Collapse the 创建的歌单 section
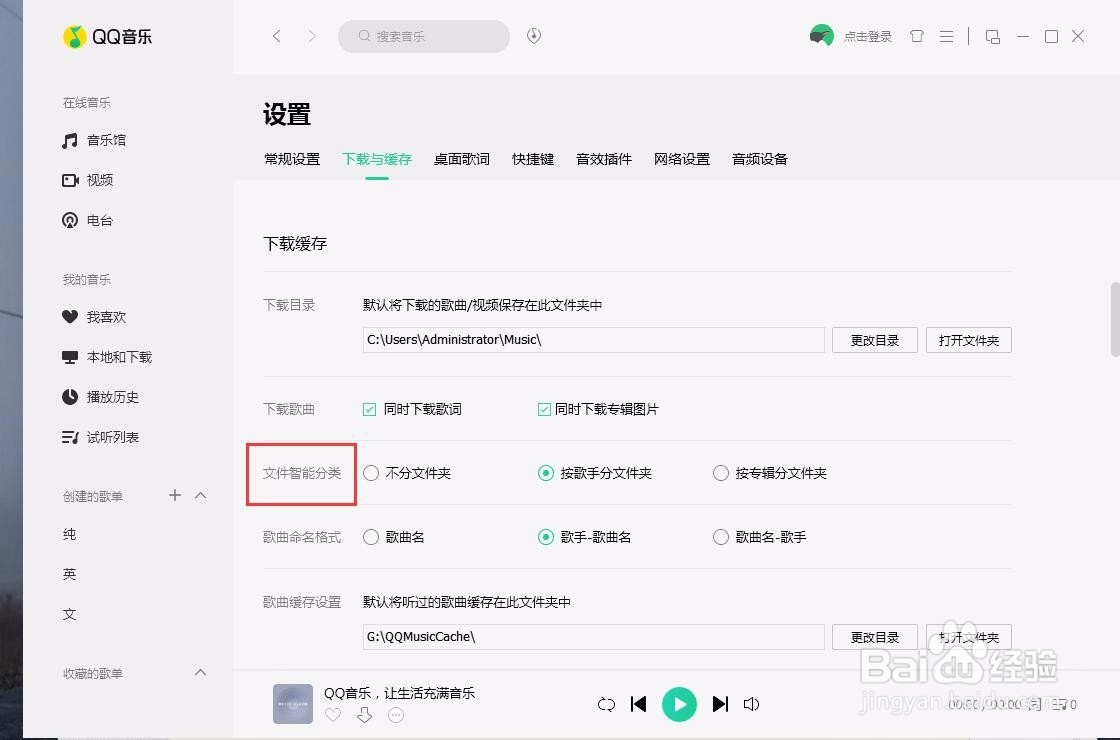The image size is (1120, 740). pyautogui.click(x=200, y=495)
